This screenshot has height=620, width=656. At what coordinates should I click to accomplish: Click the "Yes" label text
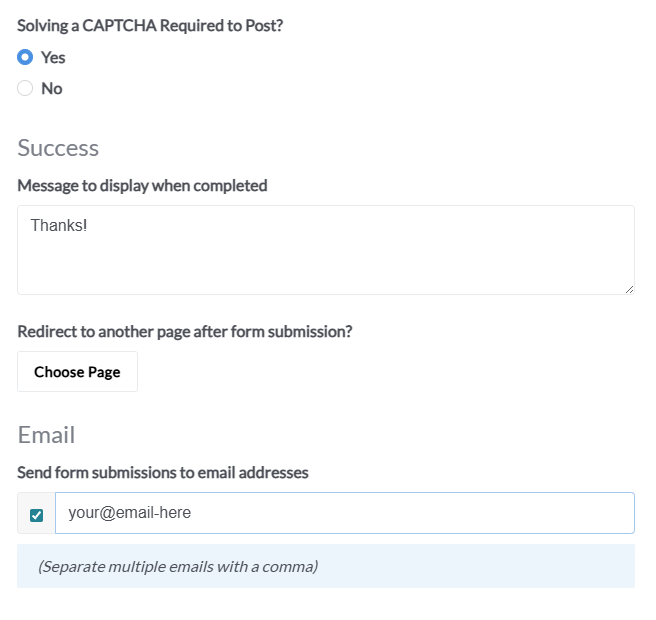click(x=53, y=57)
